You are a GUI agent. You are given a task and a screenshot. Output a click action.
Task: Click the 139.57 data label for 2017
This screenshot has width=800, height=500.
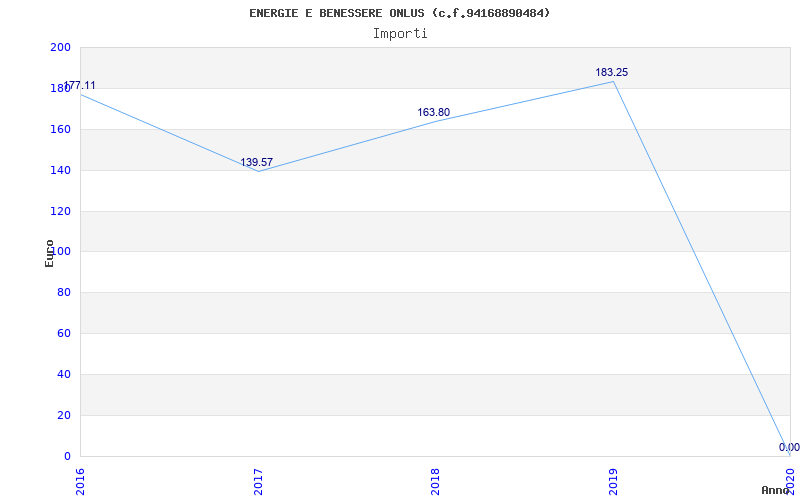click(257, 162)
